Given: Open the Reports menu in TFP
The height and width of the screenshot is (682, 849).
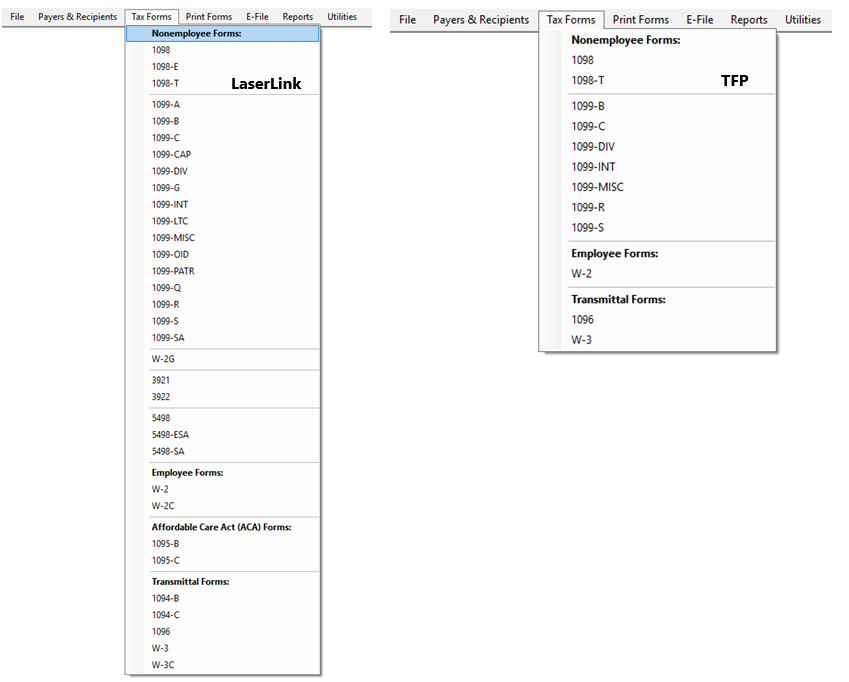Looking at the screenshot, I should tap(748, 19).
